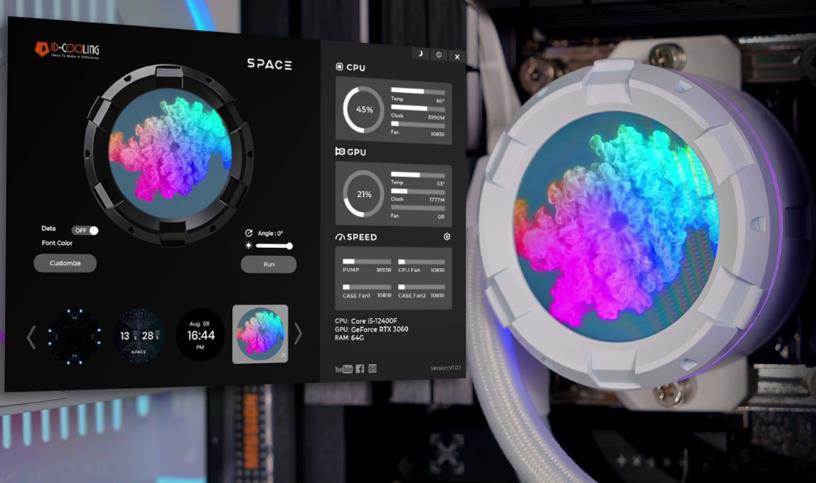Open the YouTube link icon
The image size is (816, 483).
(343, 368)
